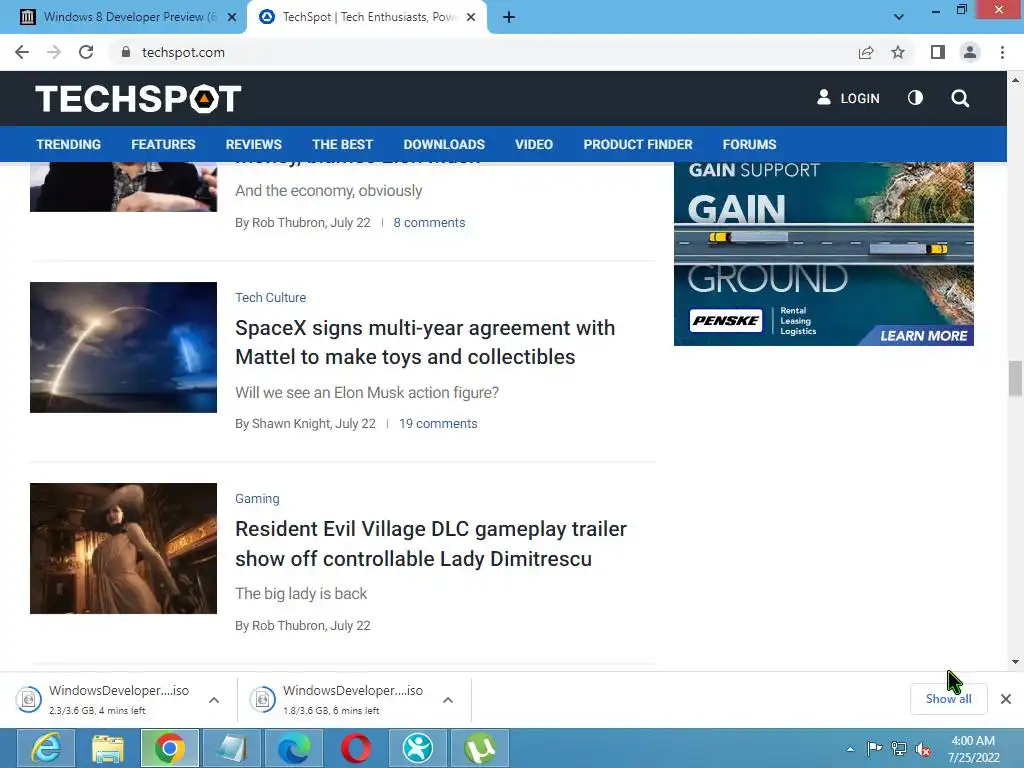Show hidden system tray icons
Viewport: 1024px width, 768px height.
[850, 749]
